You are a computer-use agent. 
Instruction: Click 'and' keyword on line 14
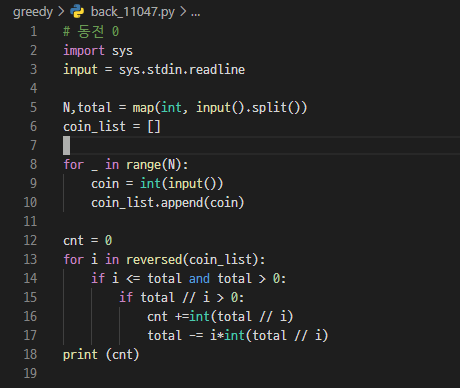click(x=199, y=279)
